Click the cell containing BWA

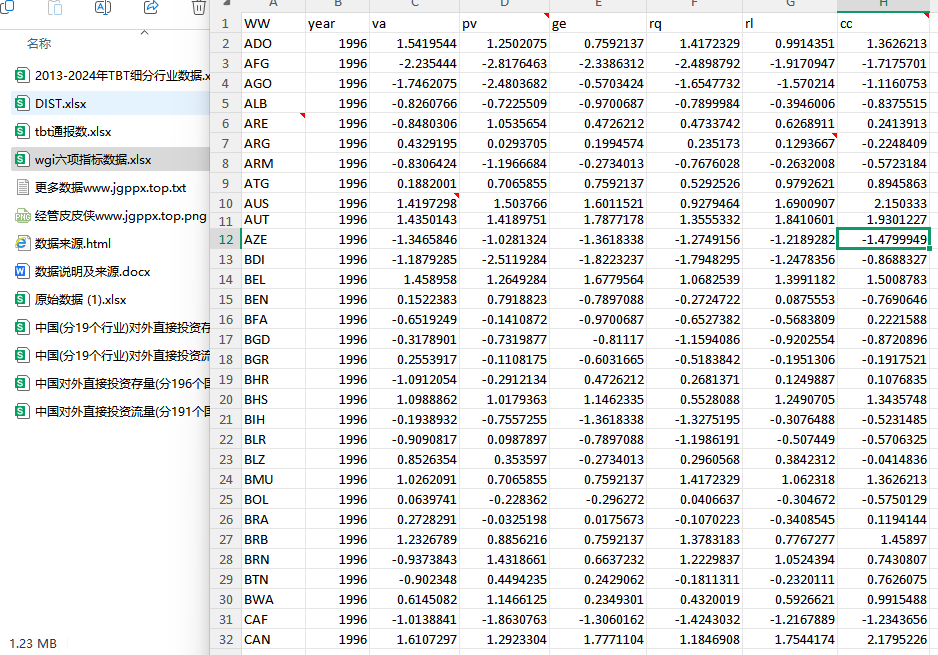click(x=273, y=600)
